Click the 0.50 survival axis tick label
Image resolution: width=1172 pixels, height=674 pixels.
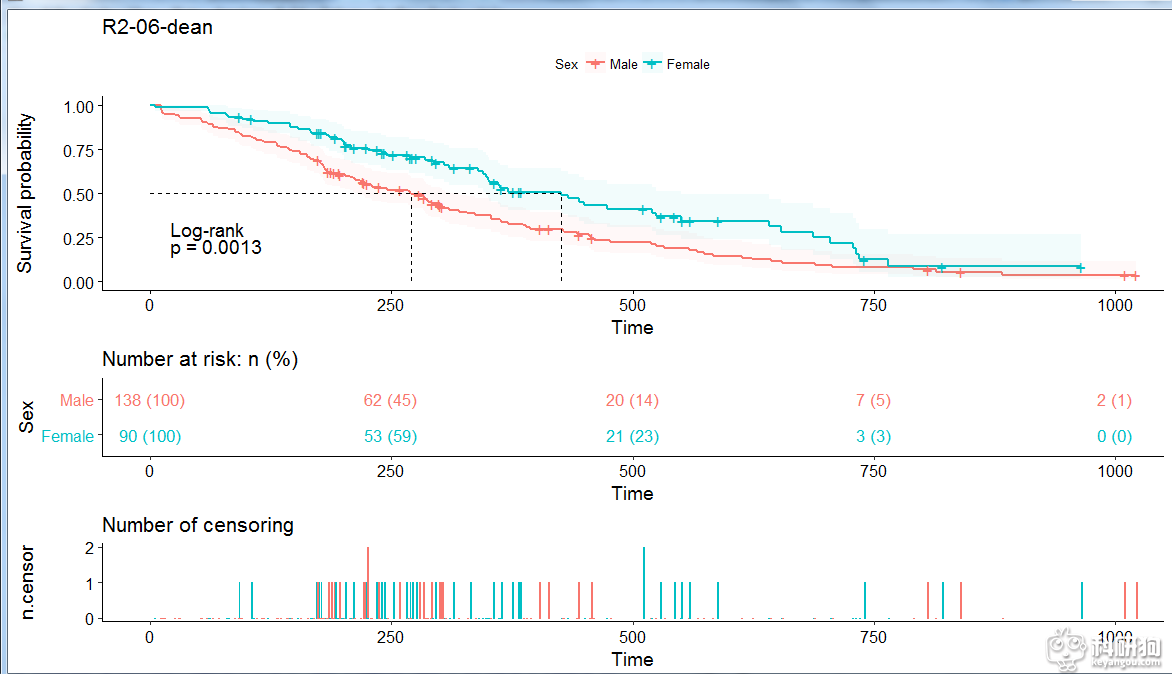[x=78, y=195]
